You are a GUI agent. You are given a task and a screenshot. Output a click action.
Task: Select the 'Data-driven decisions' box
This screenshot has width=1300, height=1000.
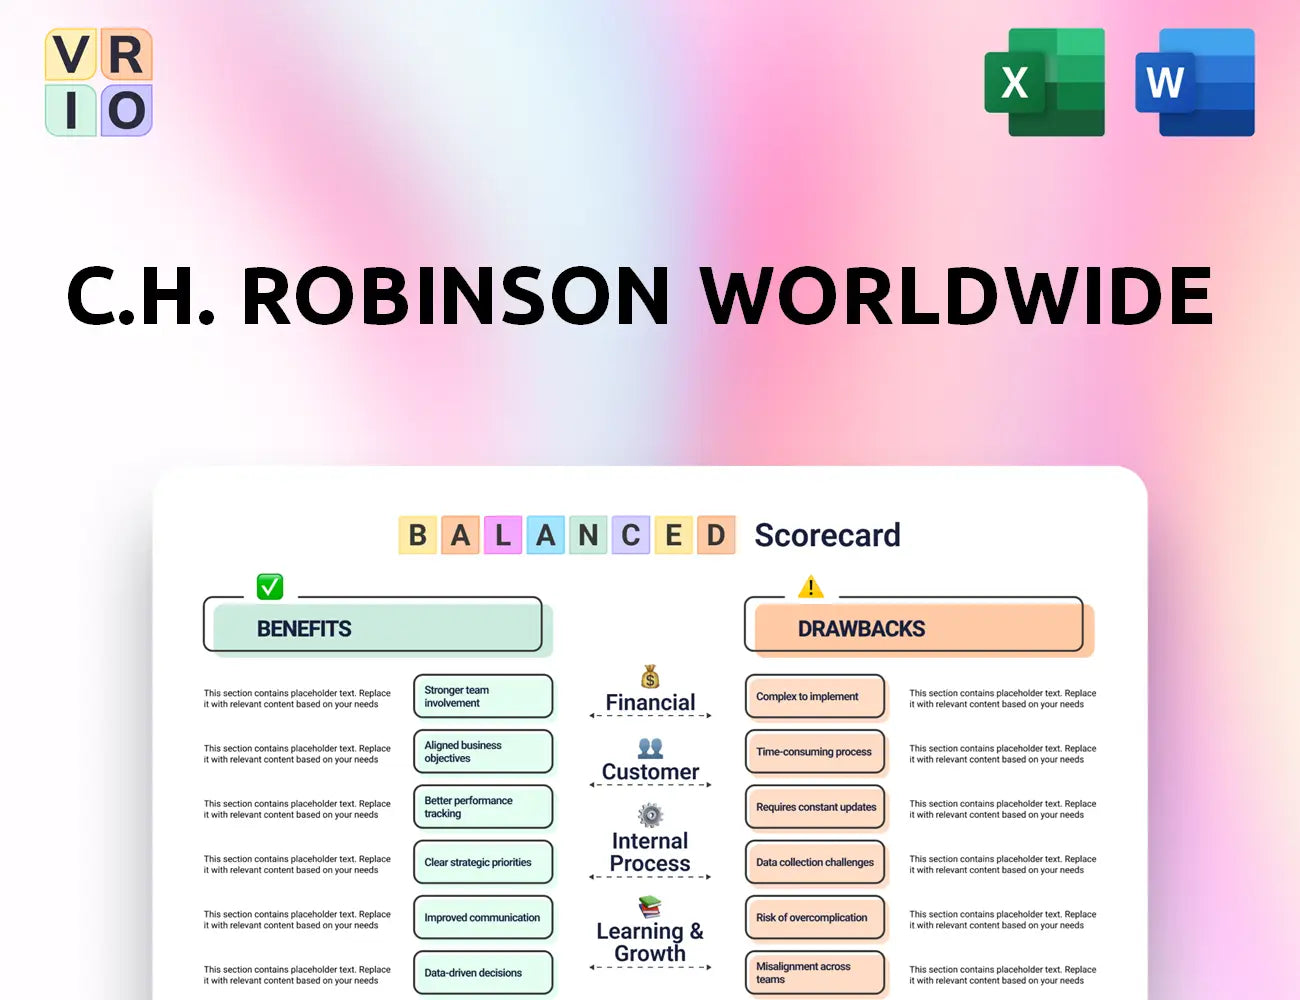483,972
